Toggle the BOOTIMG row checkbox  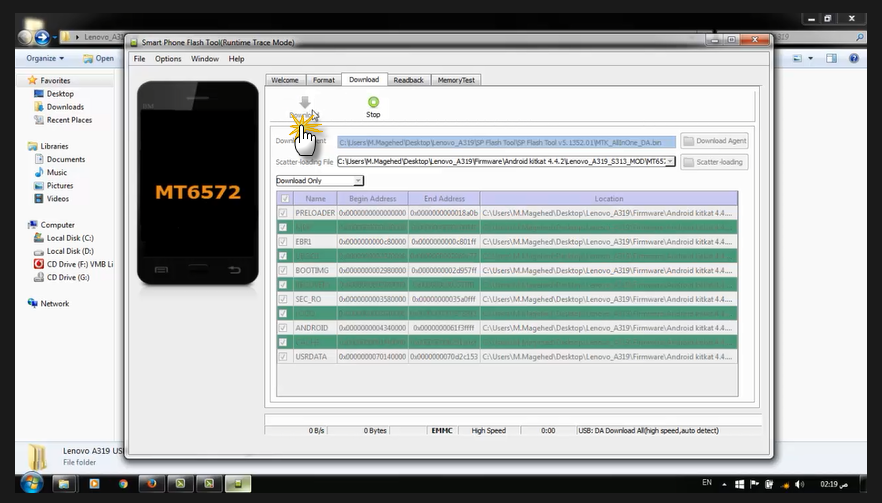[x=283, y=271]
